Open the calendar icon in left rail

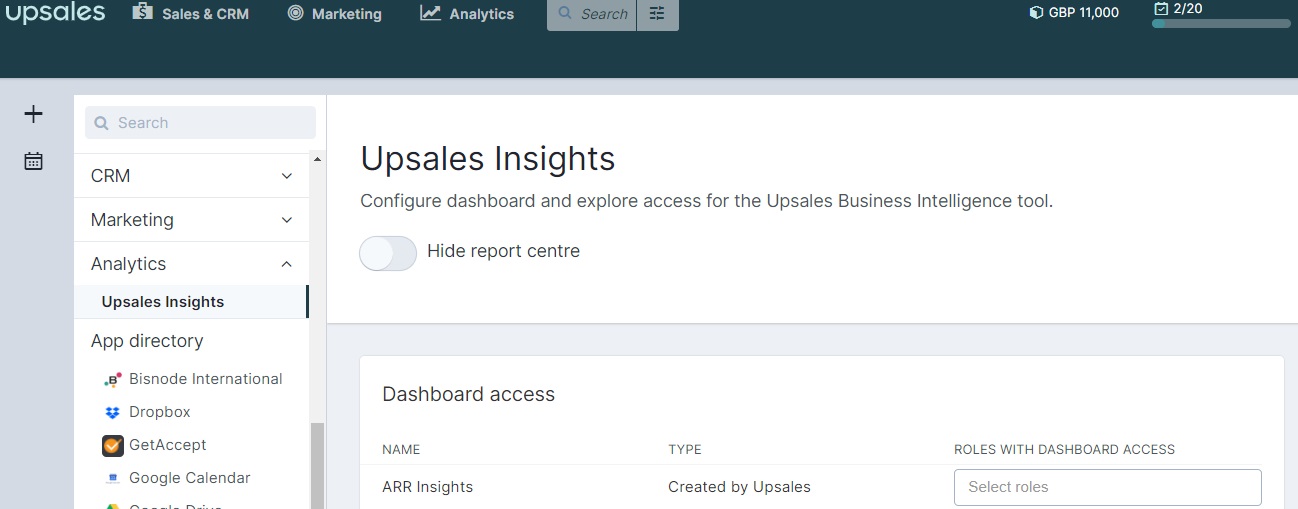(x=33, y=161)
